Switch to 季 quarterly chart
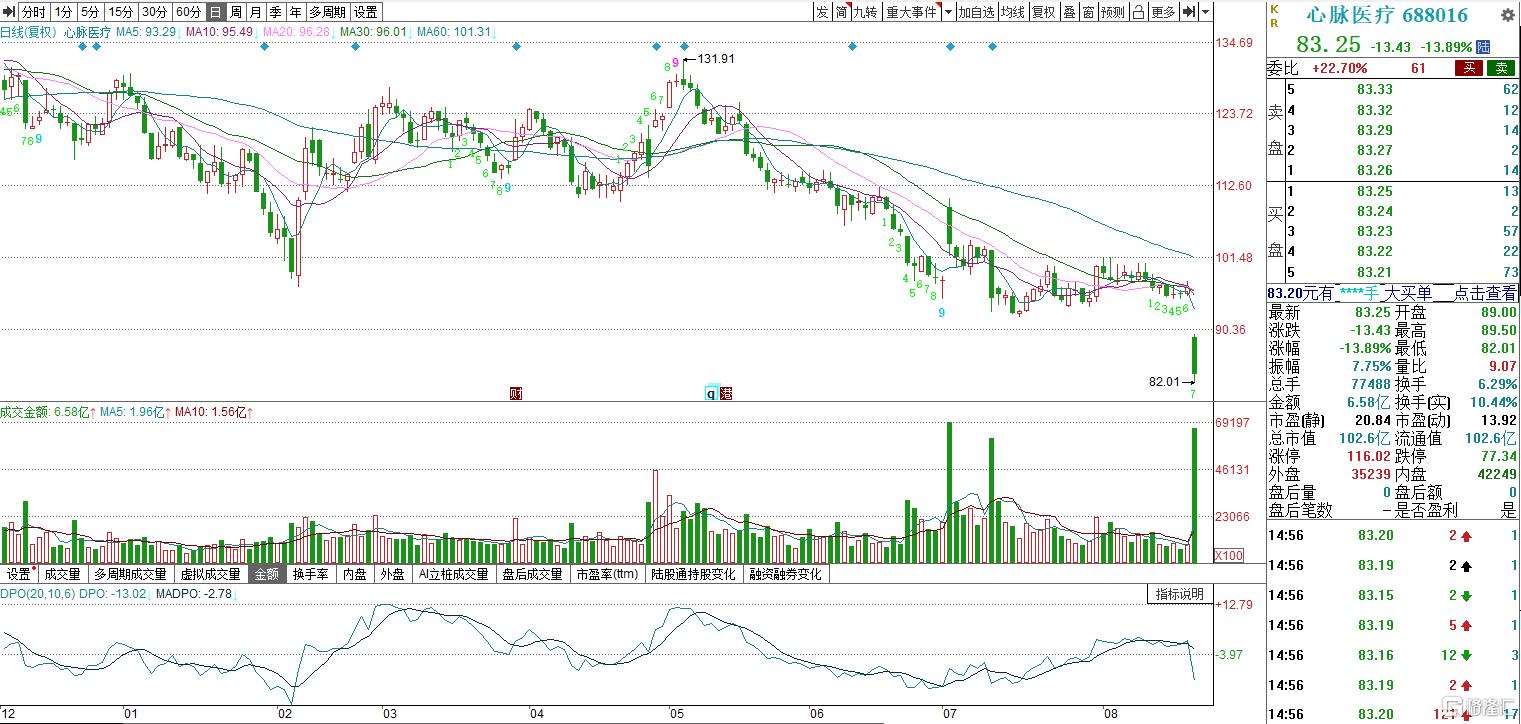The width and height of the screenshot is (1521, 724). (x=276, y=12)
